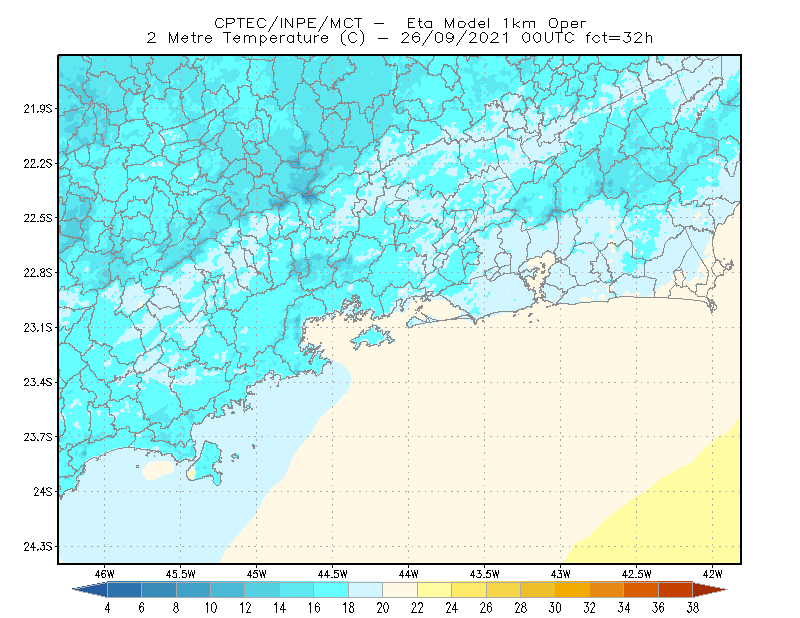This screenshot has height=618, width=800.
Task: Pick the pale blue swatch between 18 and 20
Action: (x=365, y=590)
